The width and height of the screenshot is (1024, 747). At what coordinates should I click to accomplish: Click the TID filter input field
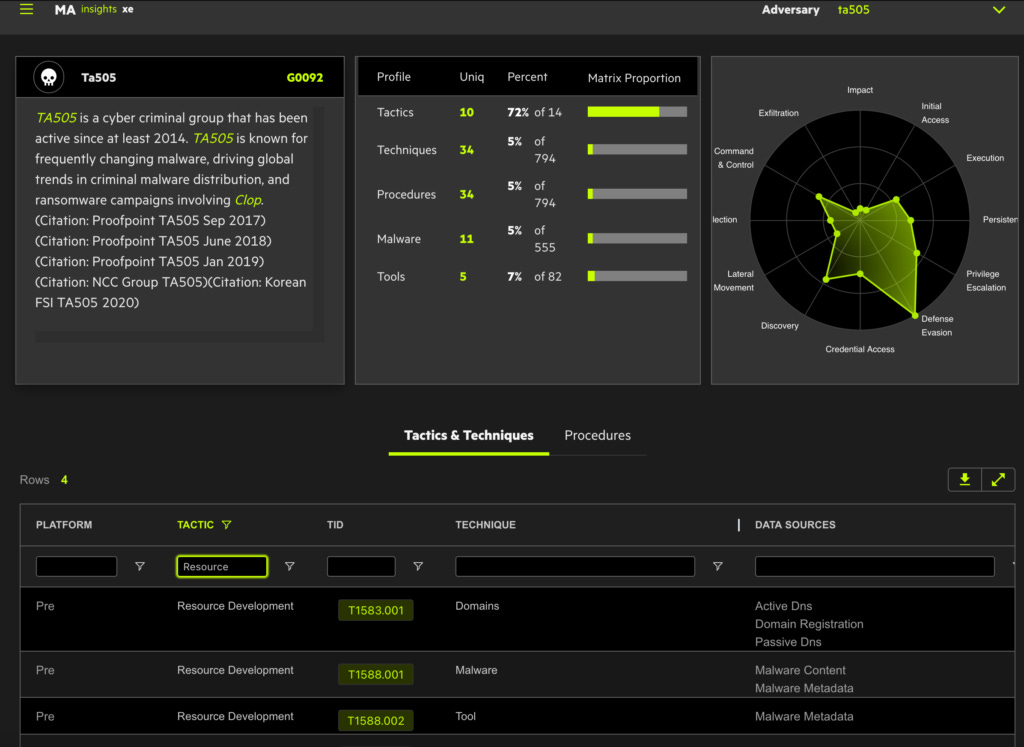tap(361, 566)
